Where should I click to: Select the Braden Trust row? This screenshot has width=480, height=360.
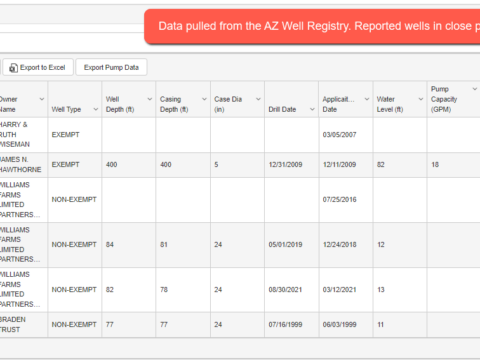(x=240, y=325)
